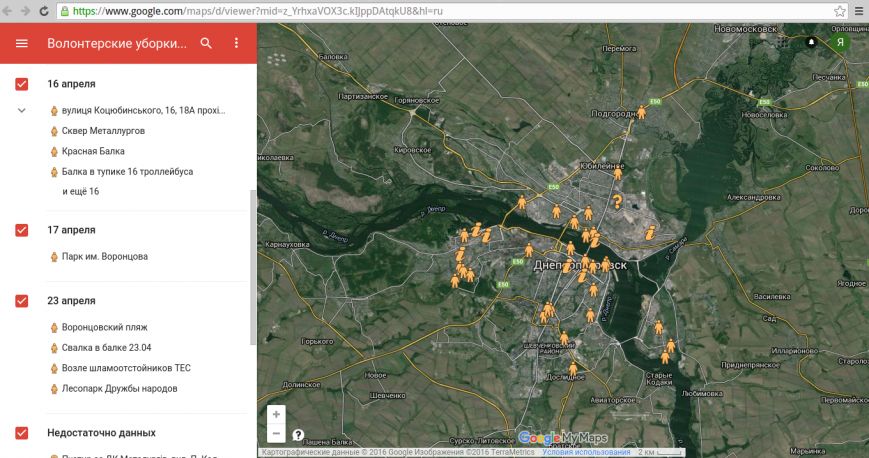This screenshot has width=869, height=458.
Task: Click the Волонтерские уборки map title
Action: 117,43
